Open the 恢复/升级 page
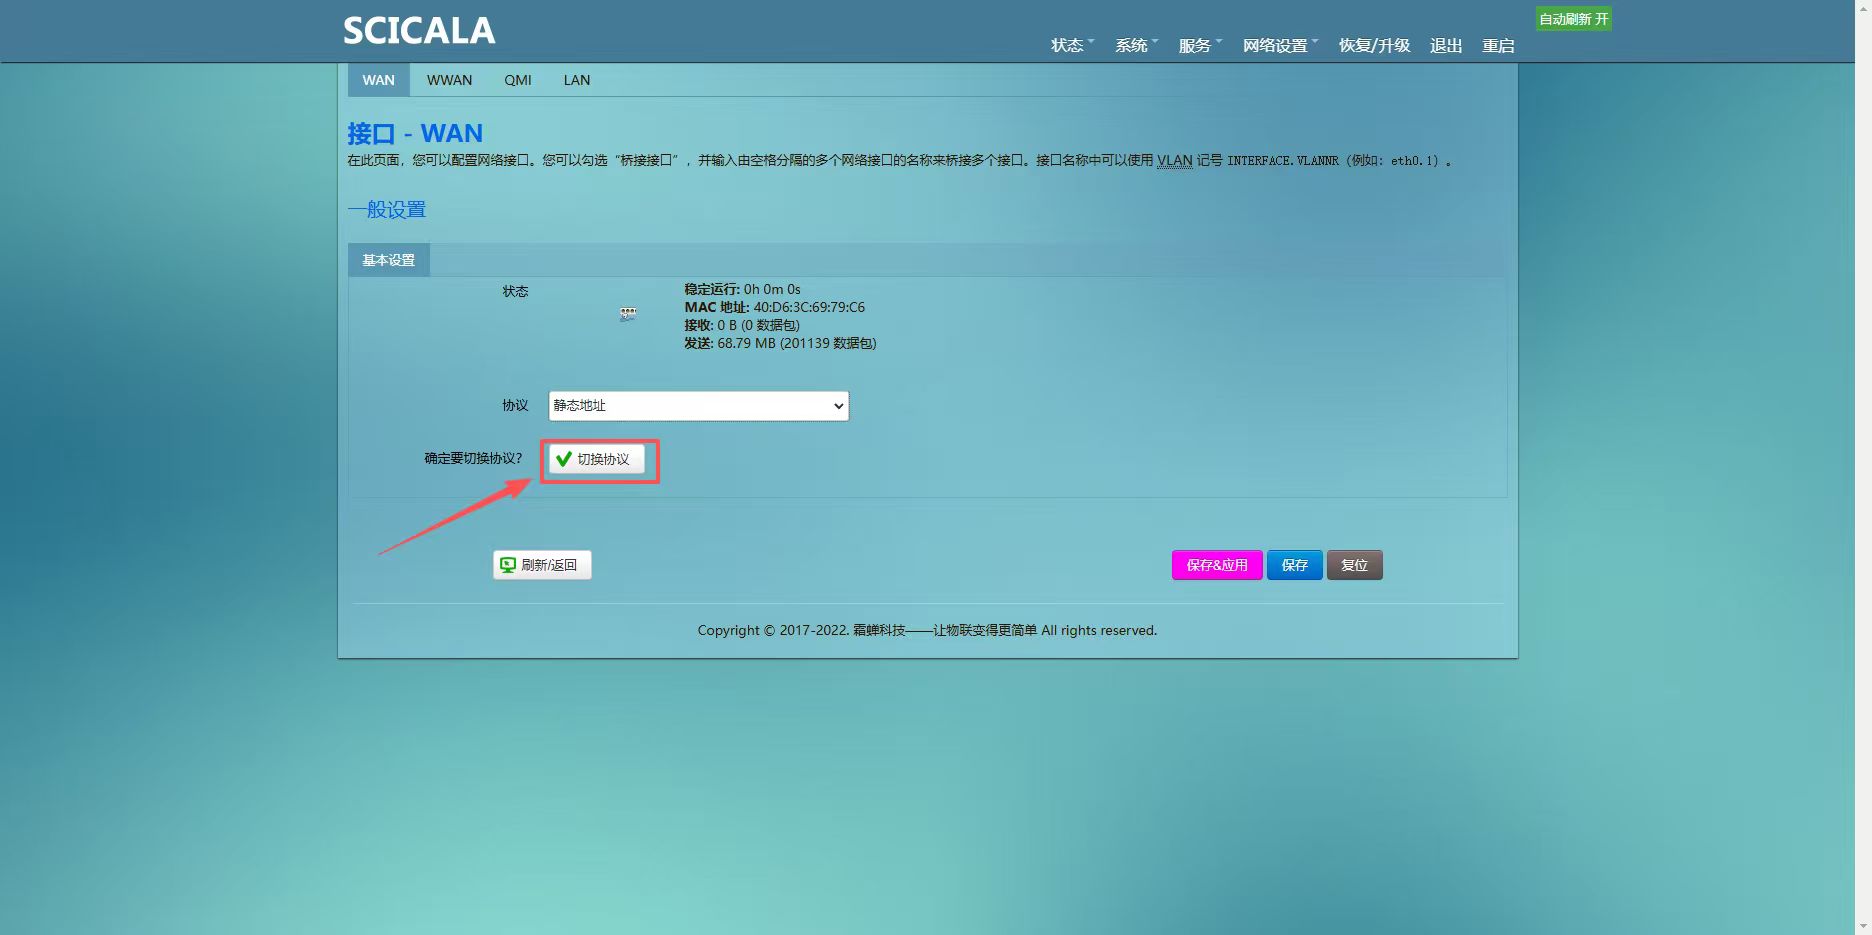This screenshot has height=935, width=1872. [x=1374, y=45]
